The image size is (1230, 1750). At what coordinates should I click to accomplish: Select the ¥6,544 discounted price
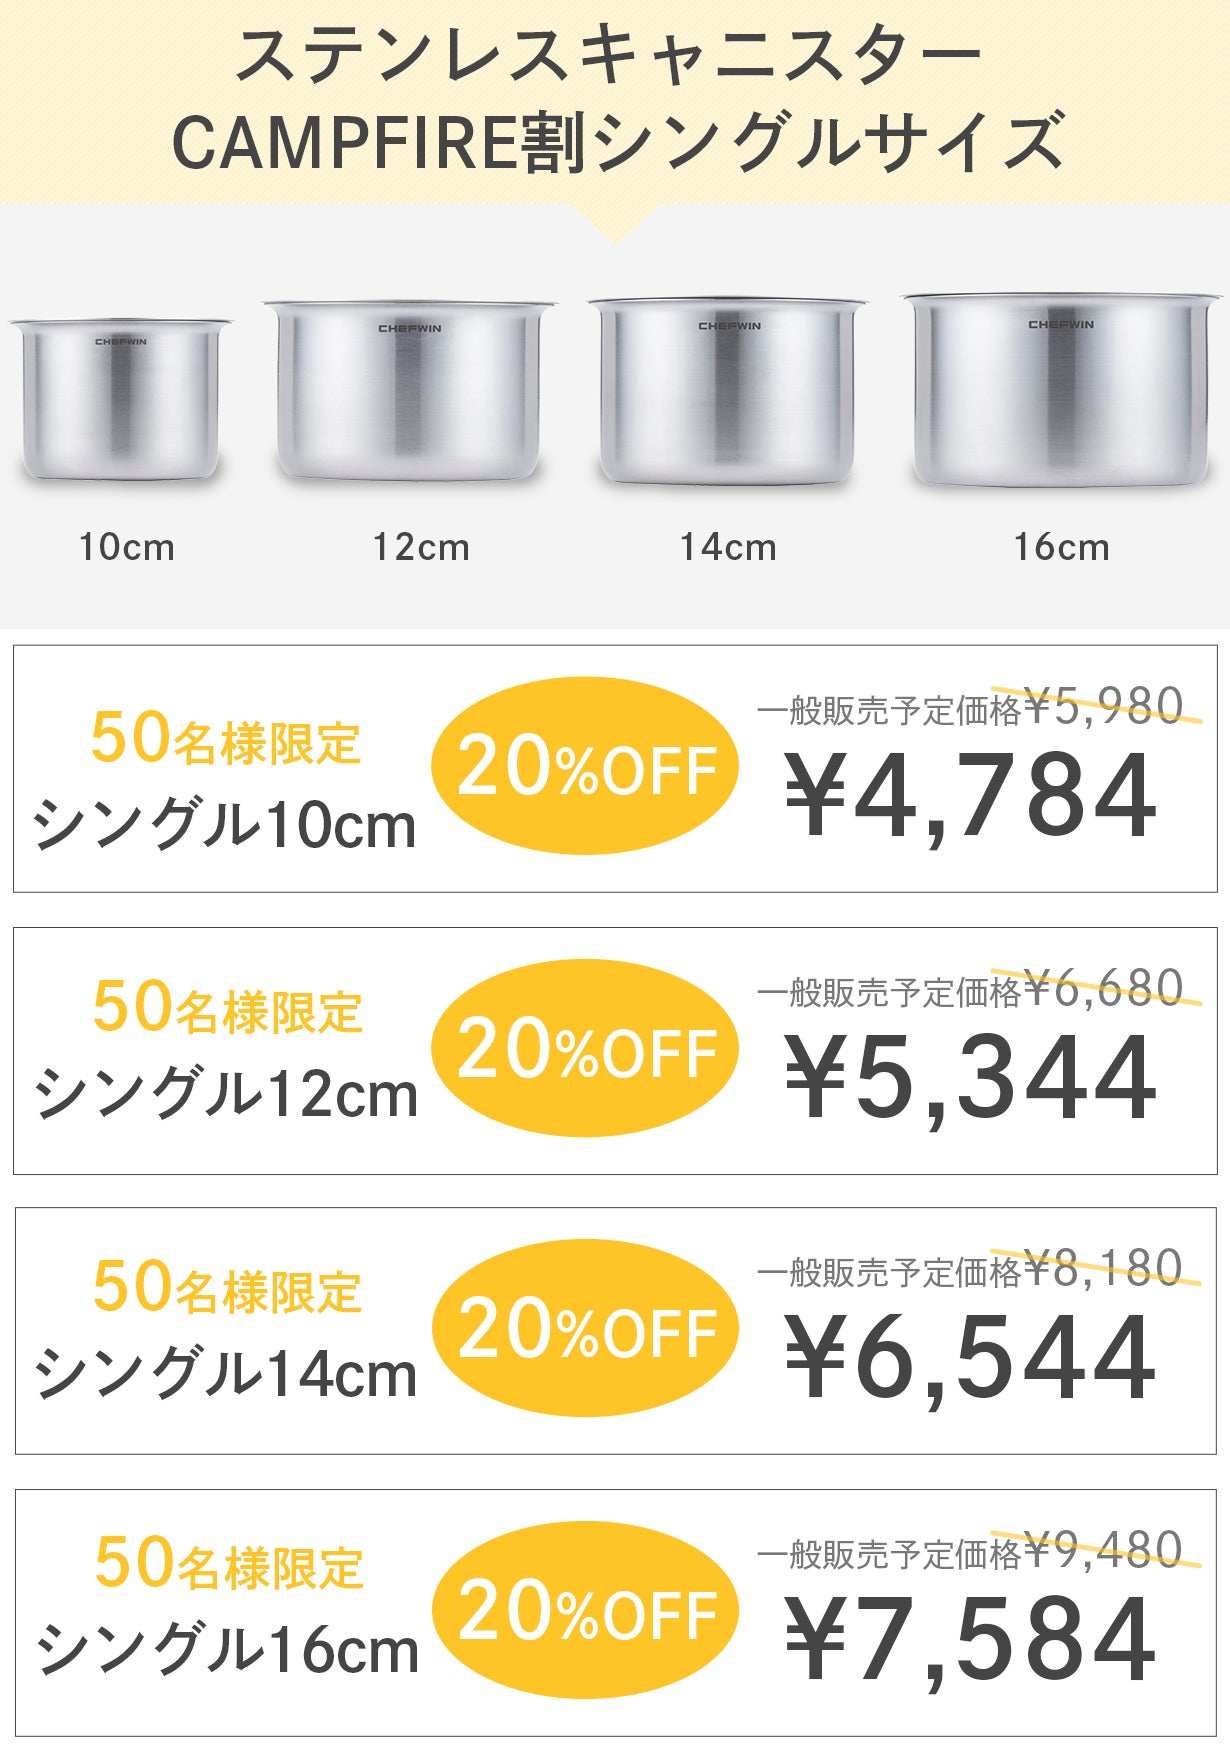[970, 1359]
